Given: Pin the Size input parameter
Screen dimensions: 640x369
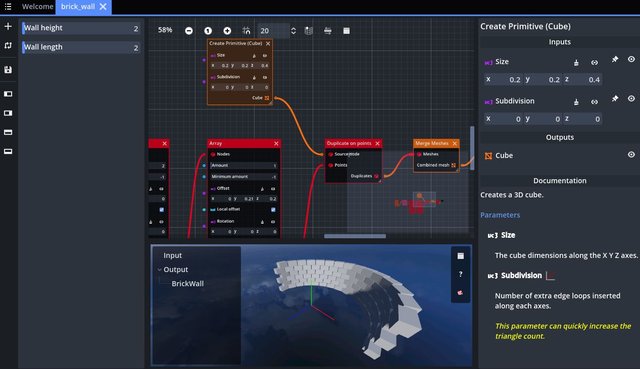Looking at the screenshot, I should [x=615, y=60].
